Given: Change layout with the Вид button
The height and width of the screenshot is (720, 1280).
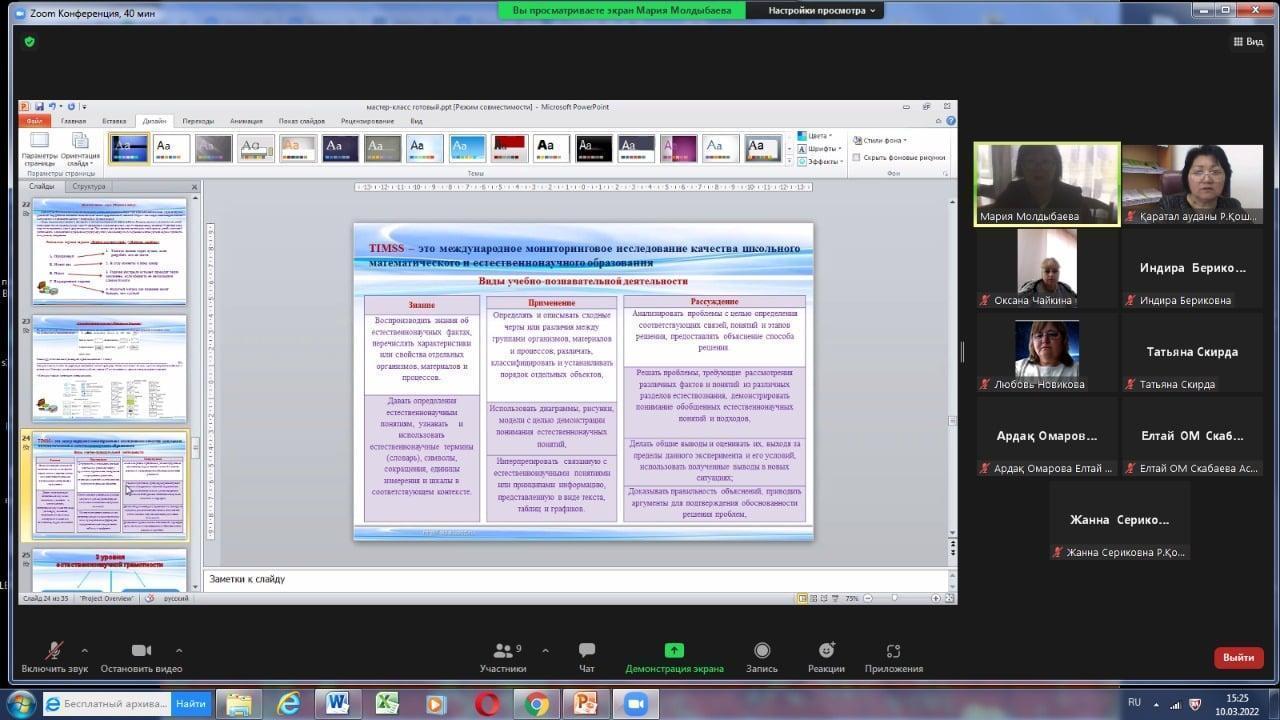Looking at the screenshot, I should (x=1247, y=41).
